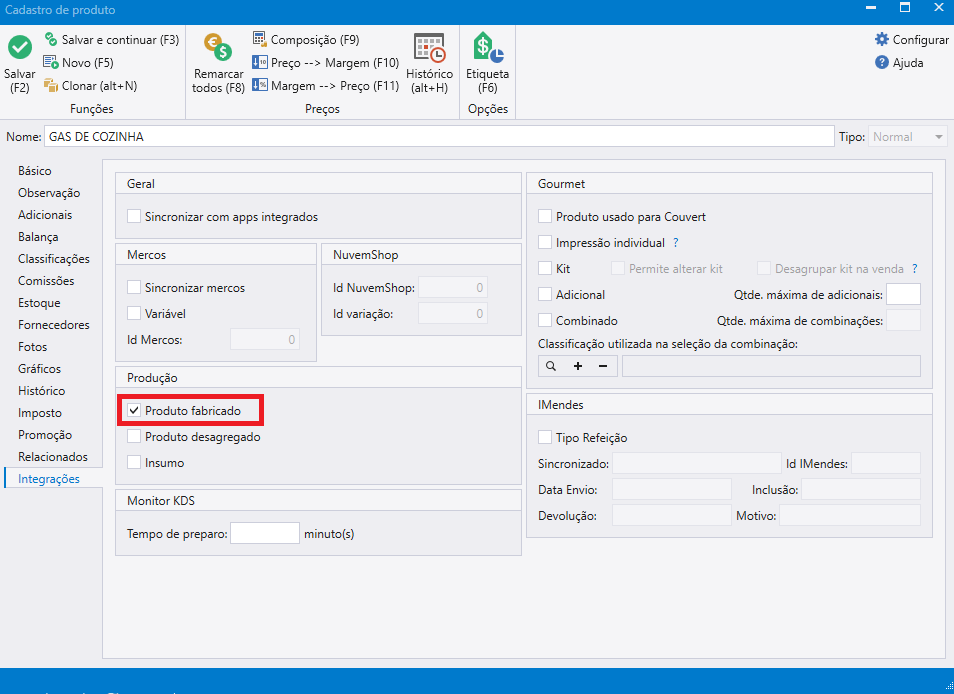Click the Data Envio field

coord(672,490)
